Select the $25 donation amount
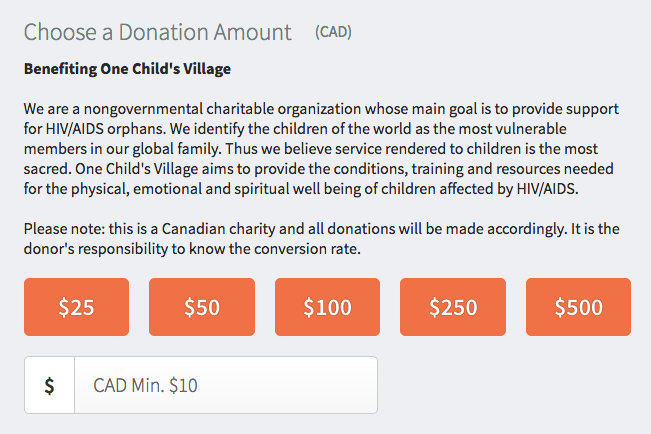Screen dimensions: 651x434 click(76, 307)
